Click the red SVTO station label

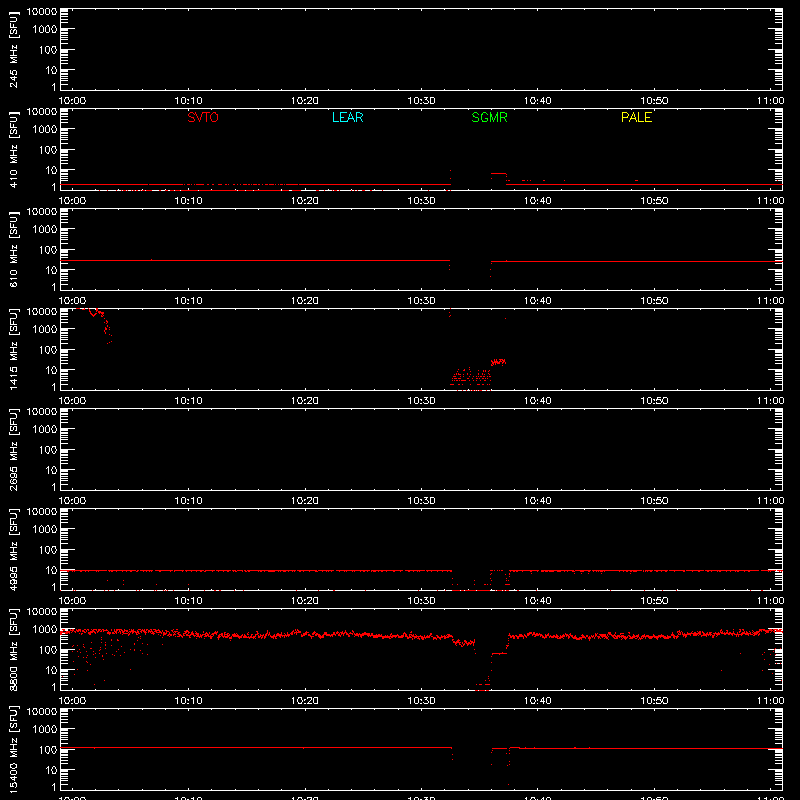203,117
